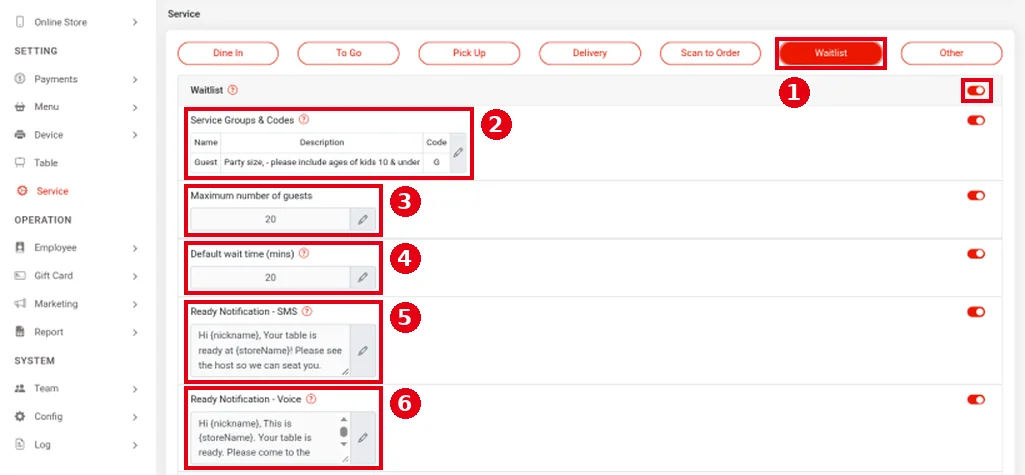
Task: Open help icon for Default wait time
Action: [303, 254]
